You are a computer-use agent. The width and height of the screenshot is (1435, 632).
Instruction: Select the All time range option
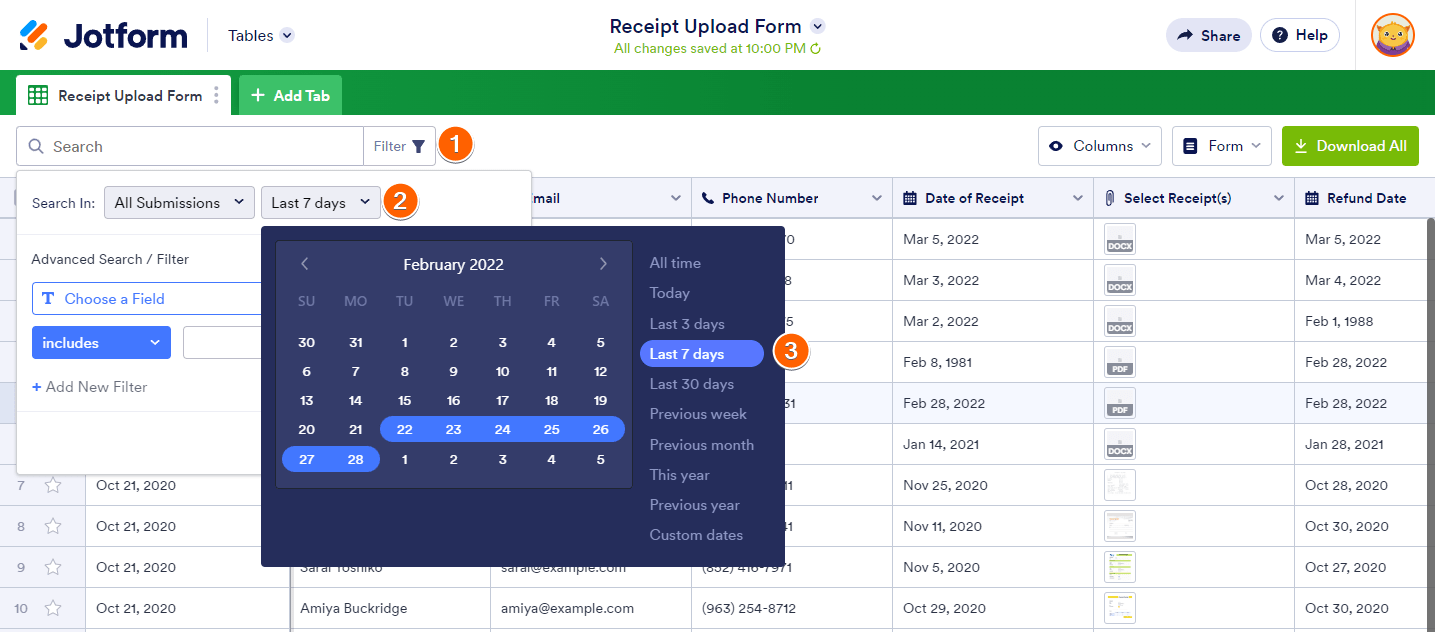coord(675,263)
